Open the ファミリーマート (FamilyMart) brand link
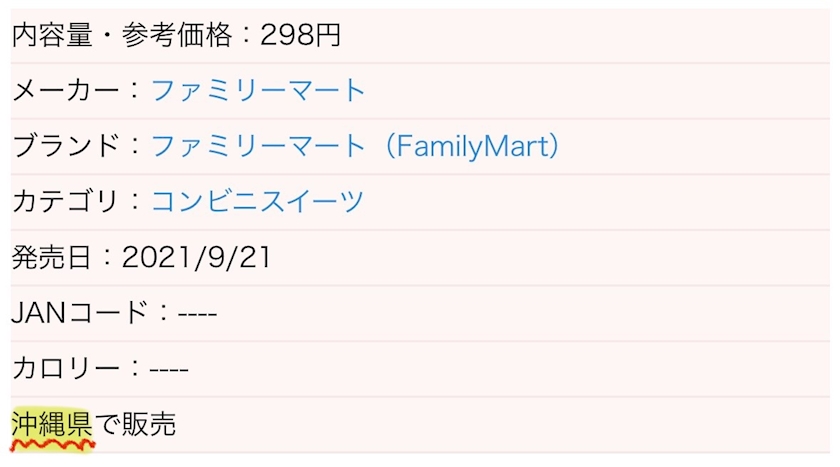 tap(355, 146)
